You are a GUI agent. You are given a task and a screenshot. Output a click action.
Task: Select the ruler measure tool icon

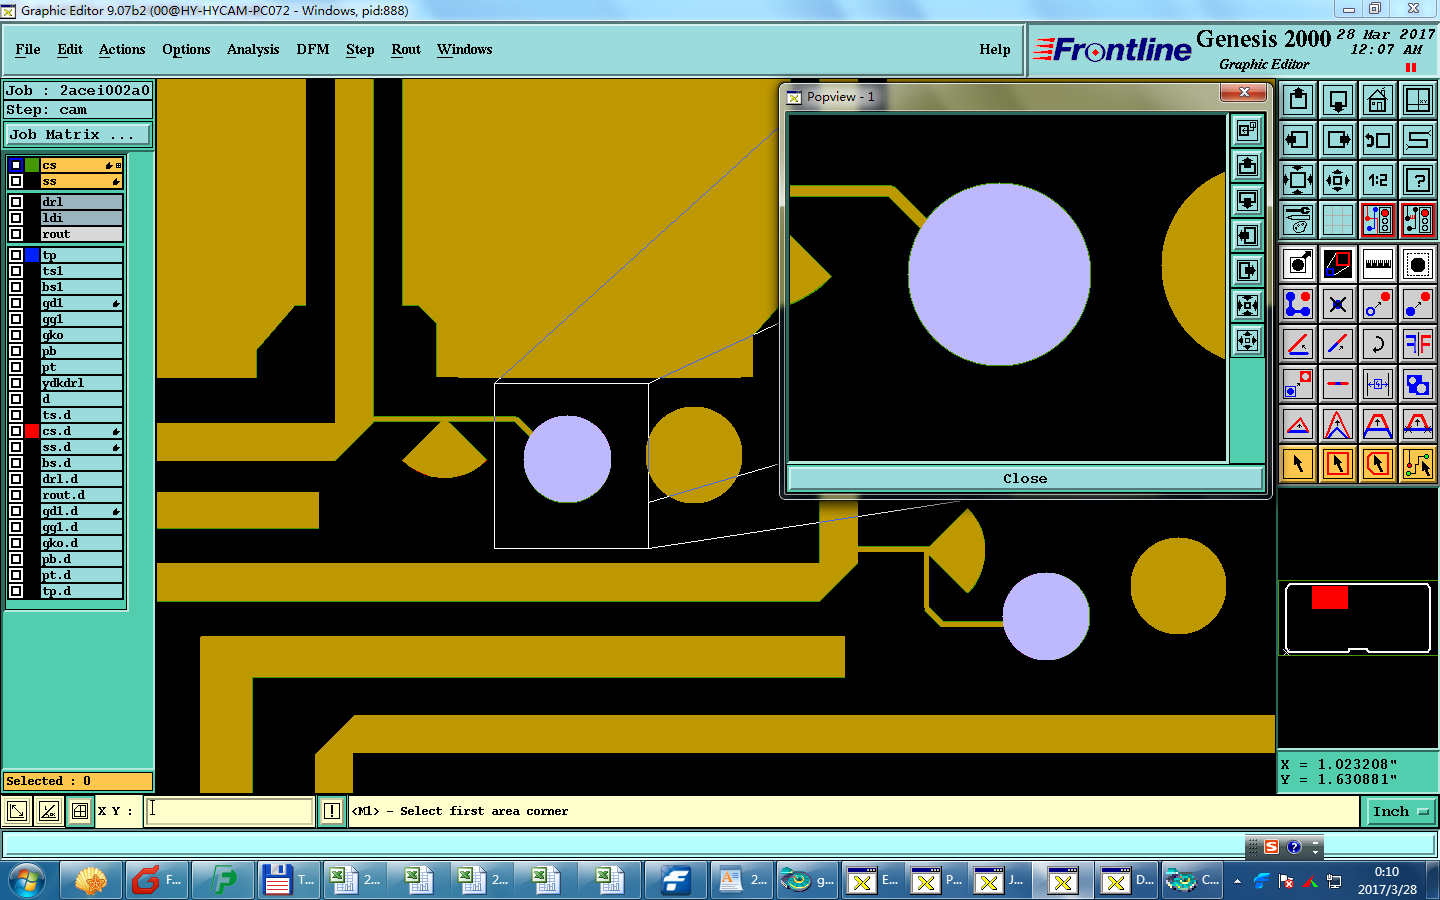(x=1377, y=265)
